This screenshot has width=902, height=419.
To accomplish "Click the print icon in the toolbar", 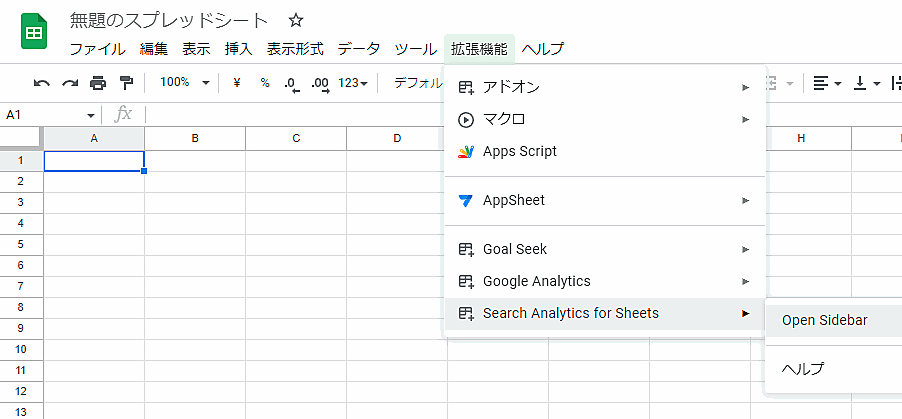I will (98, 83).
